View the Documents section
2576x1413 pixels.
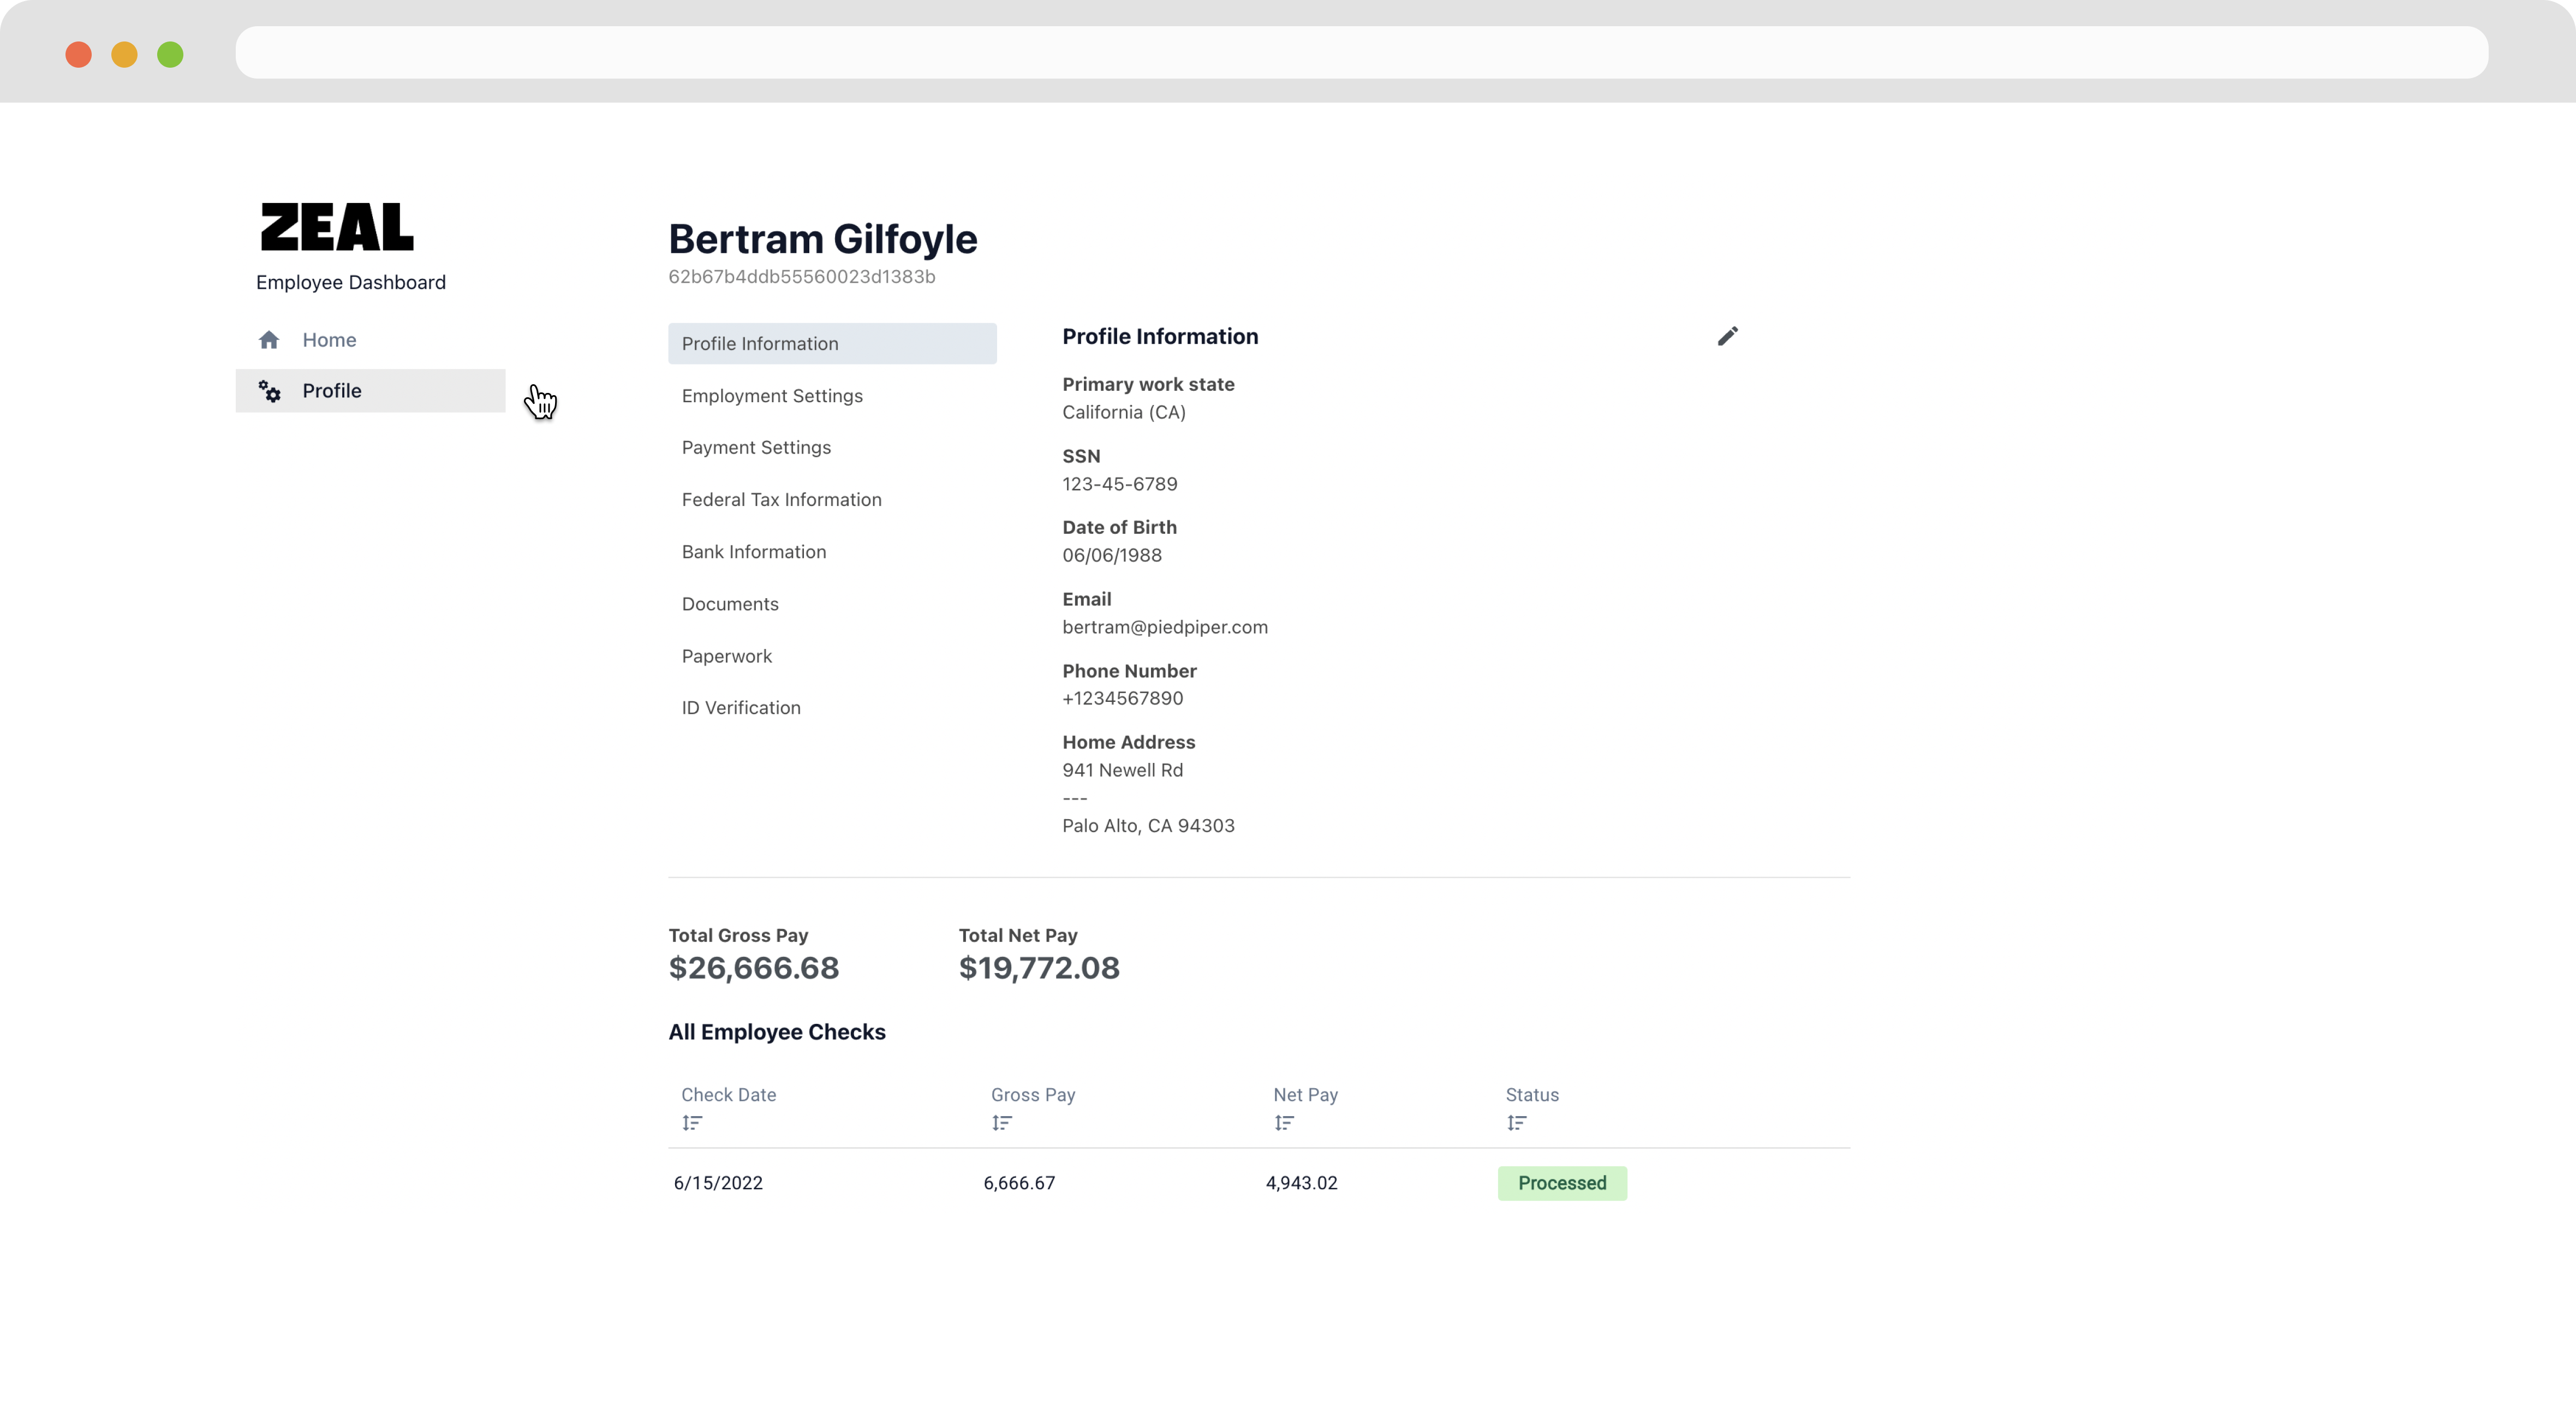[x=730, y=604]
